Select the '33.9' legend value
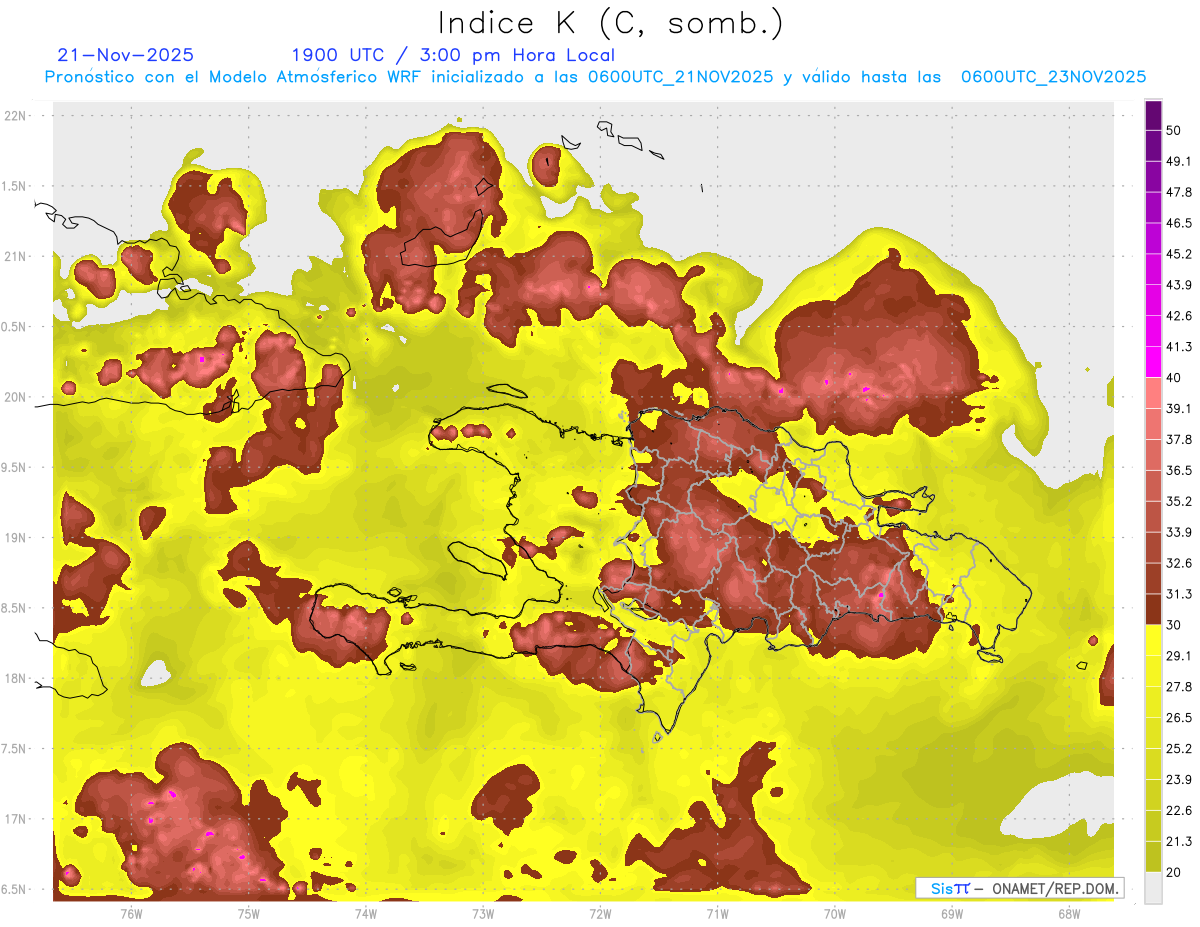This screenshot has height=927, width=1200. pos(1180,532)
